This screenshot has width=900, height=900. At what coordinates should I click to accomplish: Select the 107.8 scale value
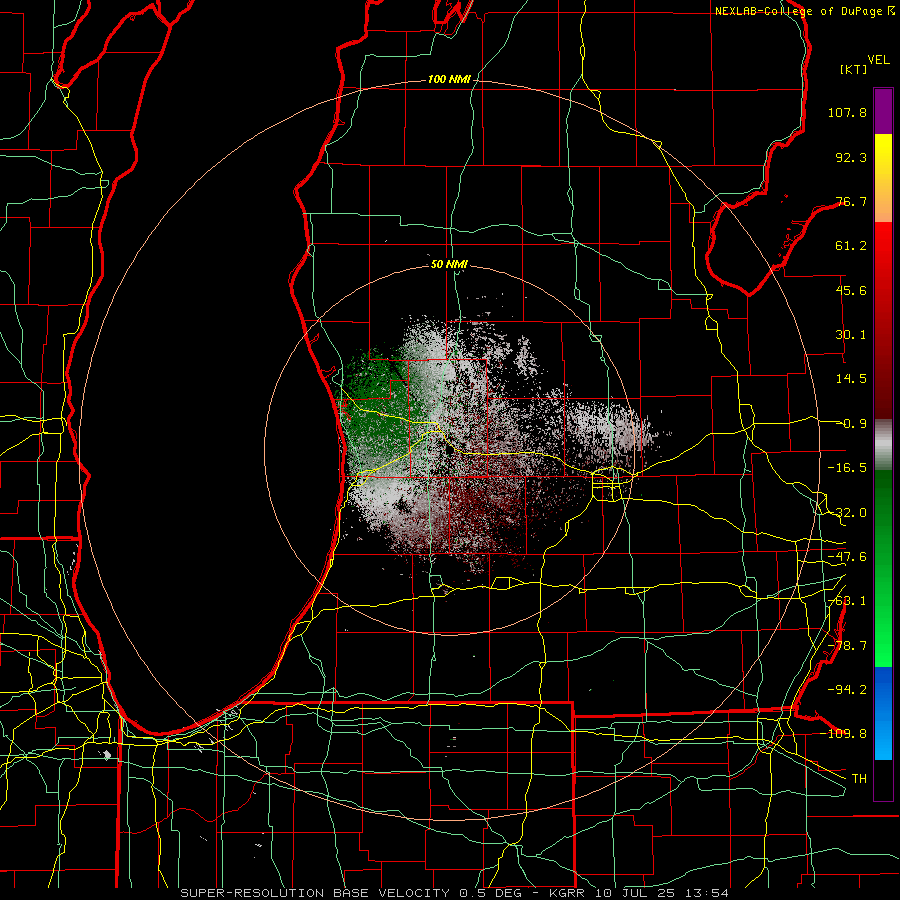click(x=847, y=112)
